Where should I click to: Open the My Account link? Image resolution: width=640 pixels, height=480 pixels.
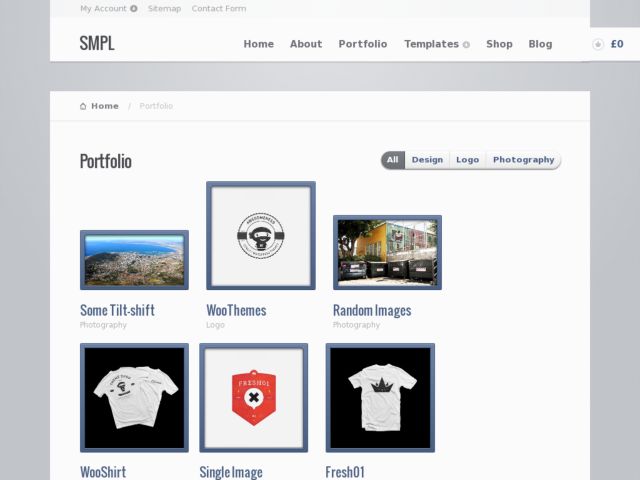click(x=103, y=9)
